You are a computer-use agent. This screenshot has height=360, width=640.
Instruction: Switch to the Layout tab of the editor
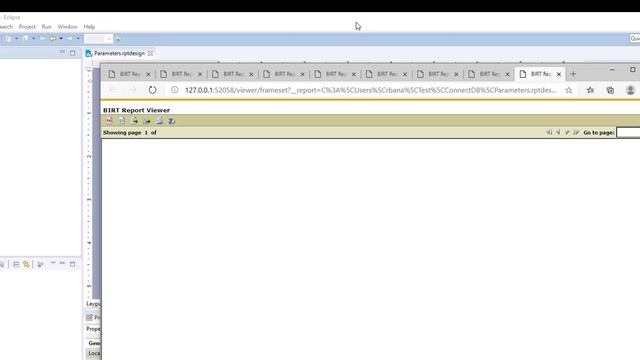[x=93, y=304]
